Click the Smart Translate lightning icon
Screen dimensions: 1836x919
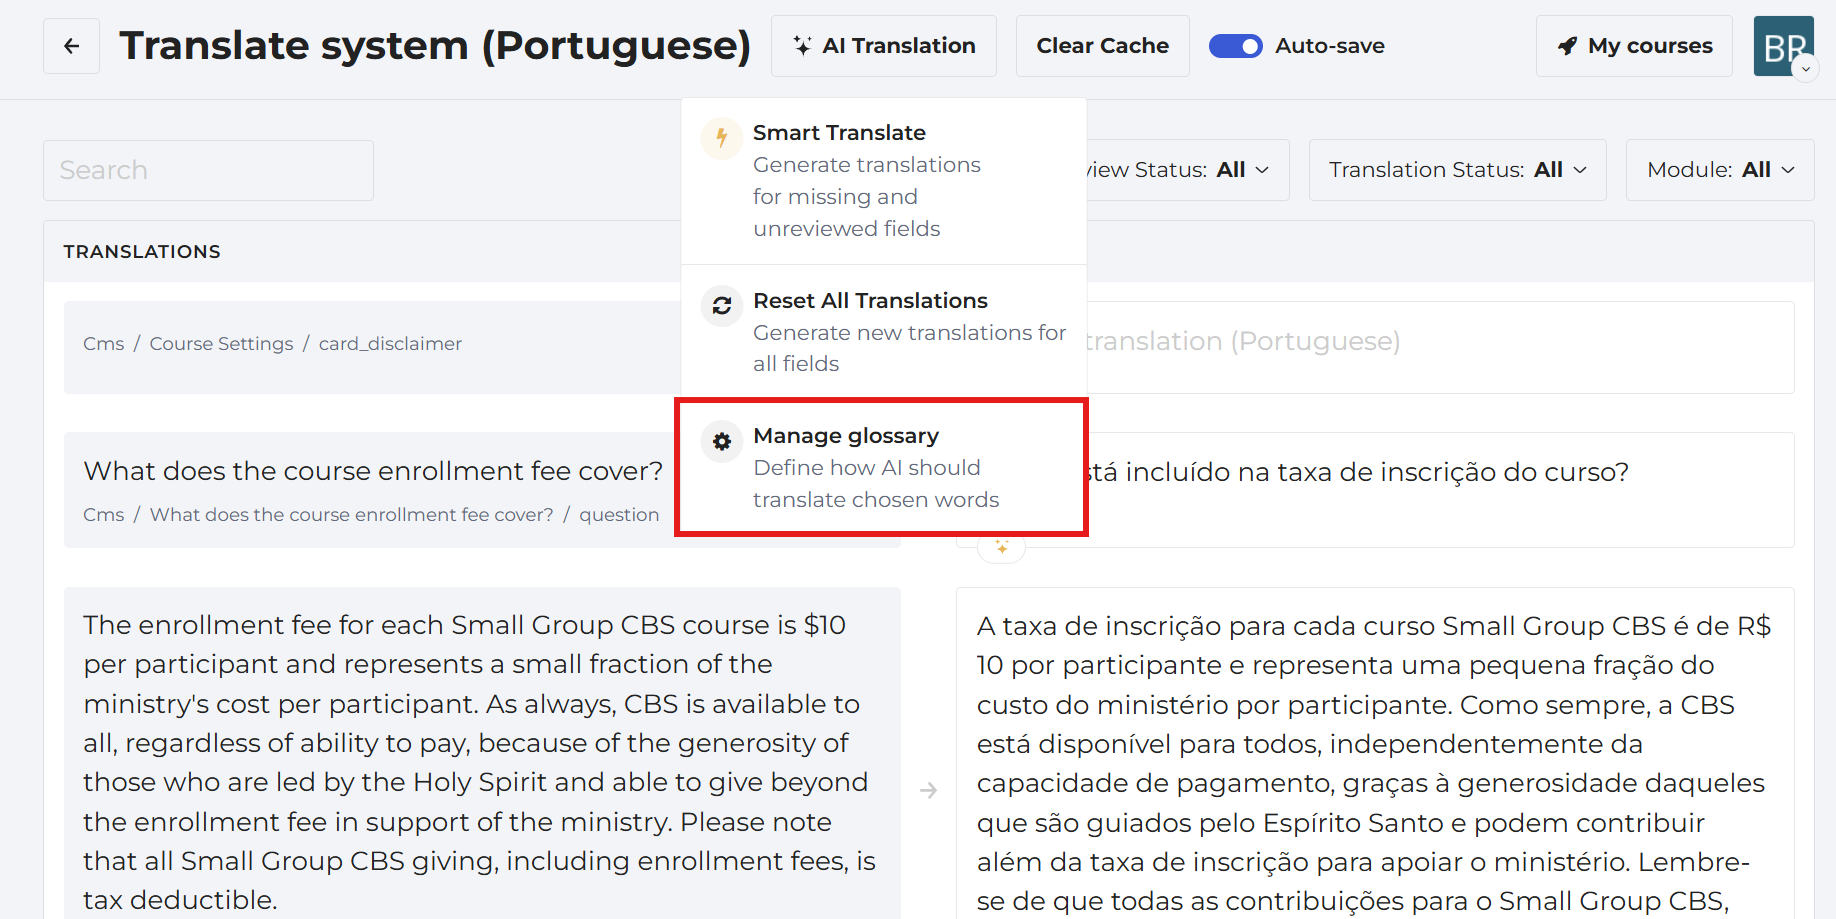coord(722,138)
